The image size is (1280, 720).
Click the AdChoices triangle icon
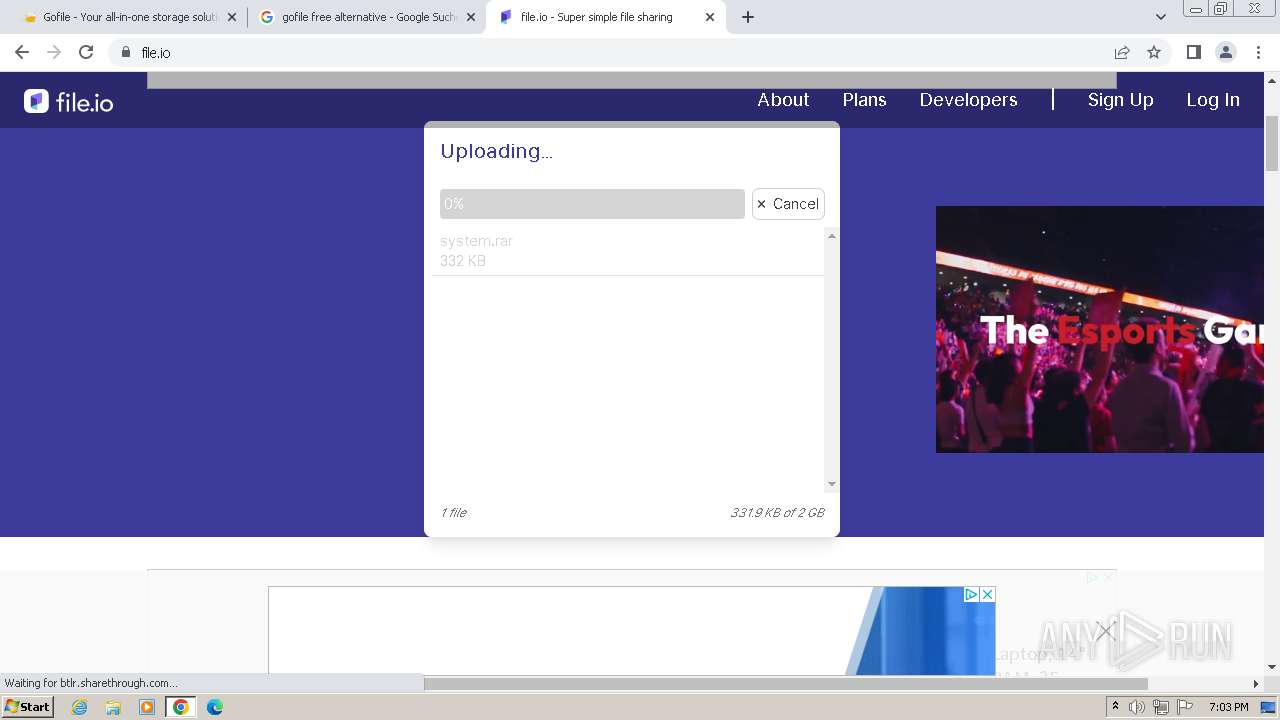point(970,594)
